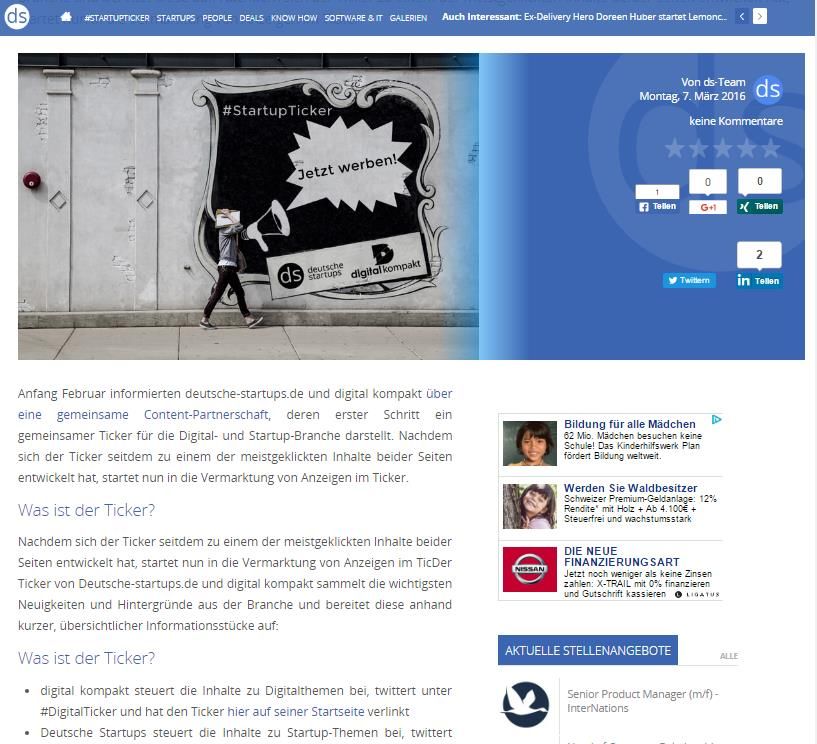Image resolution: width=817 pixels, height=744 pixels.
Task: Show next interesting headline arrow
Action: pos(760,17)
